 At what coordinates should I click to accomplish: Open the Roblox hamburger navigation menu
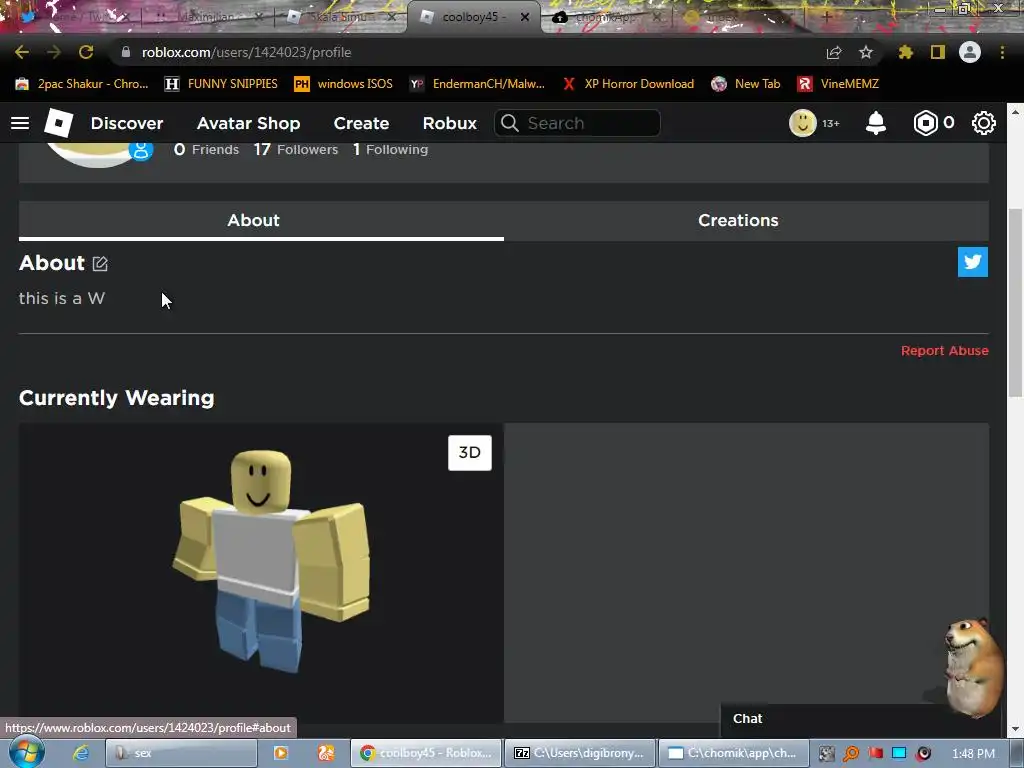(x=20, y=123)
